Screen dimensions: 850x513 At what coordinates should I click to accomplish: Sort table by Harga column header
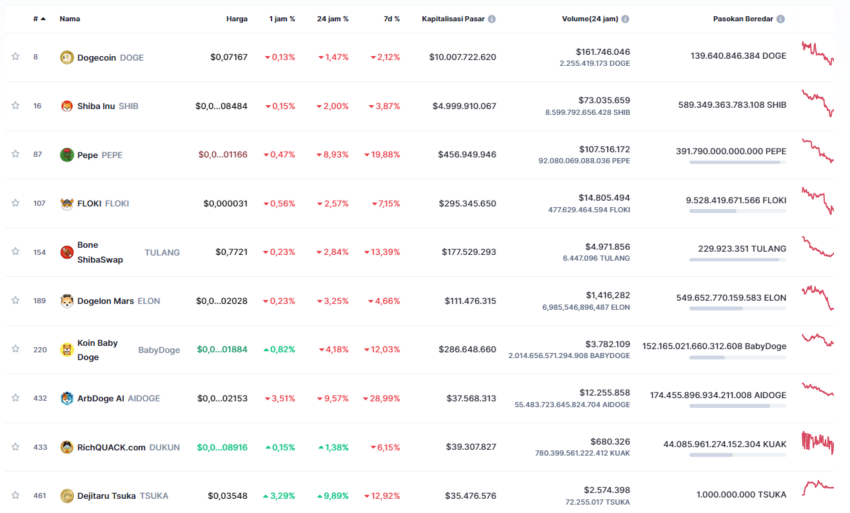click(237, 19)
